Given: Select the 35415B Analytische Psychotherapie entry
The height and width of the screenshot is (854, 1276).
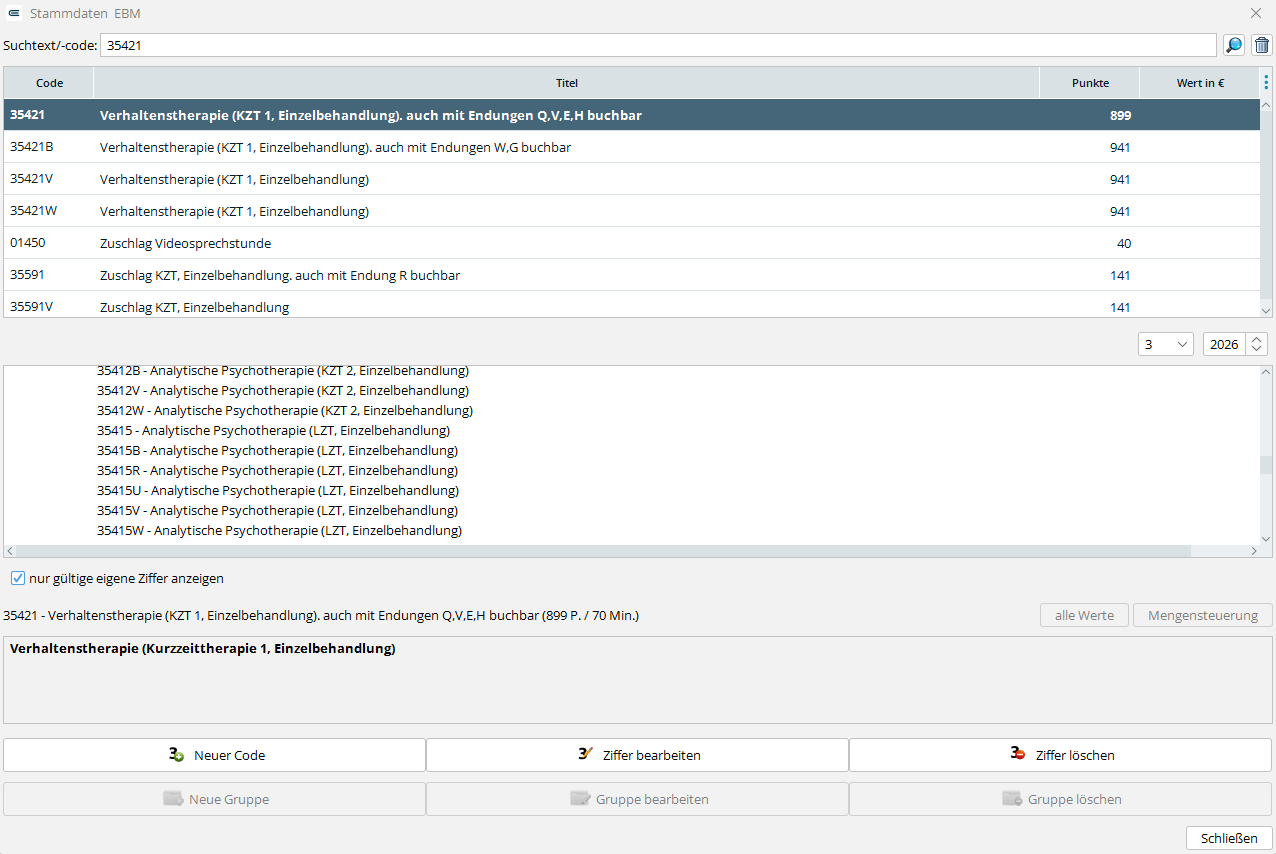Looking at the screenshot, I should 277,450.
